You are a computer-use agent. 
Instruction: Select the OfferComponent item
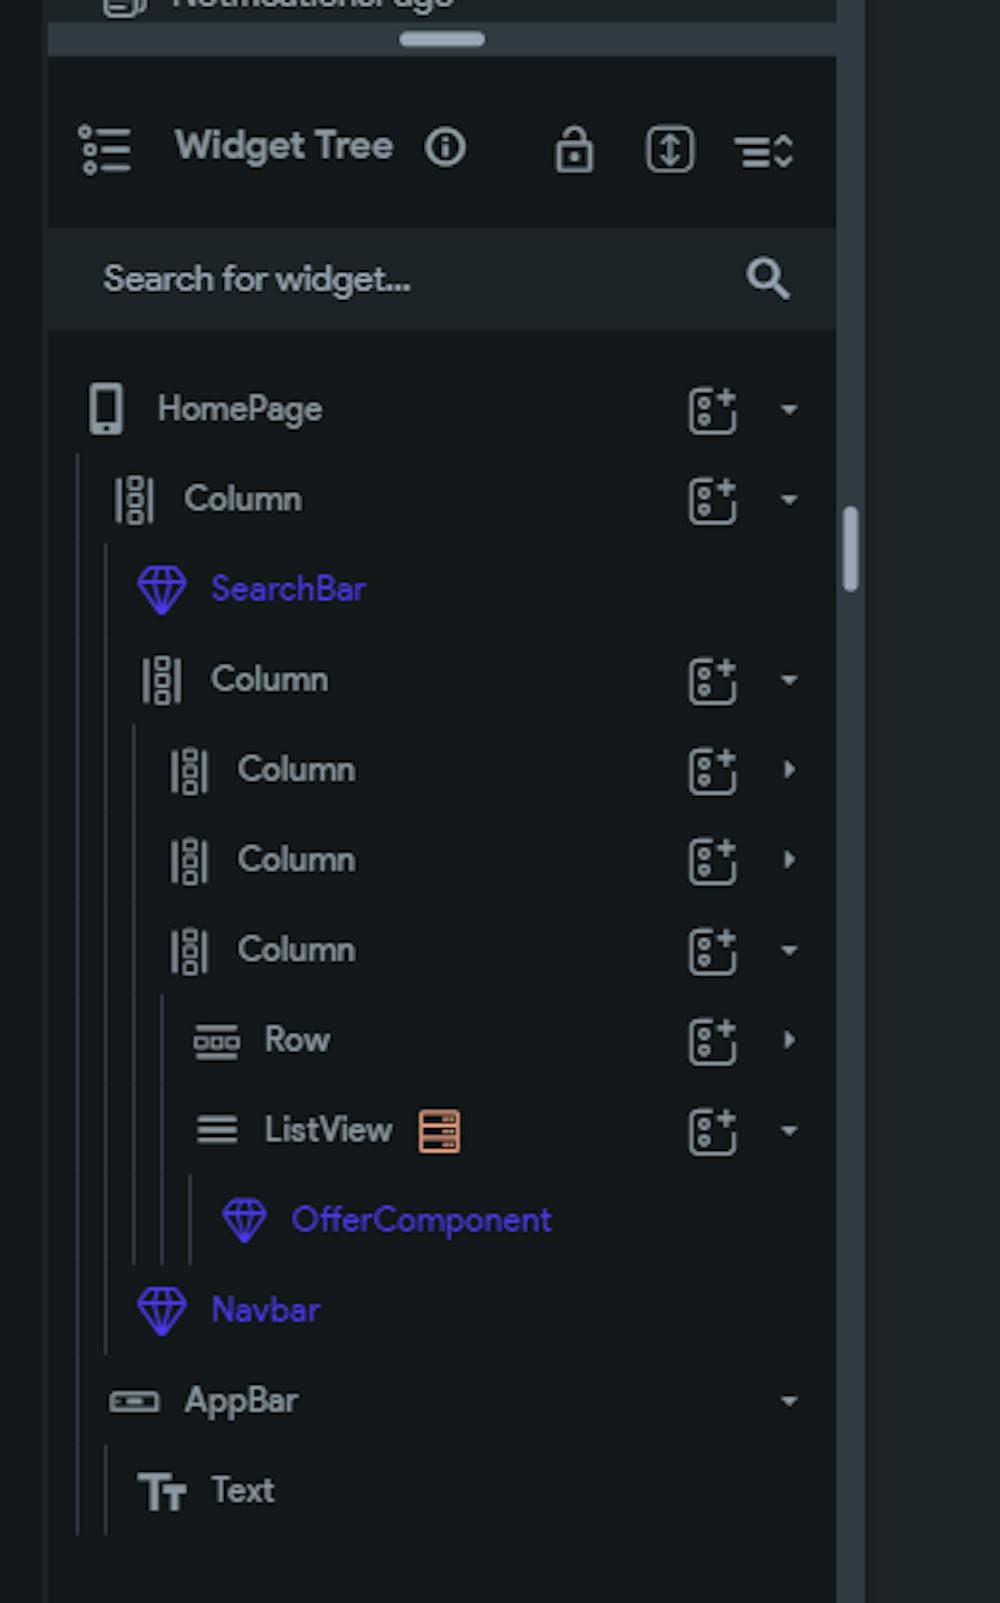[x=420, y=1220]
